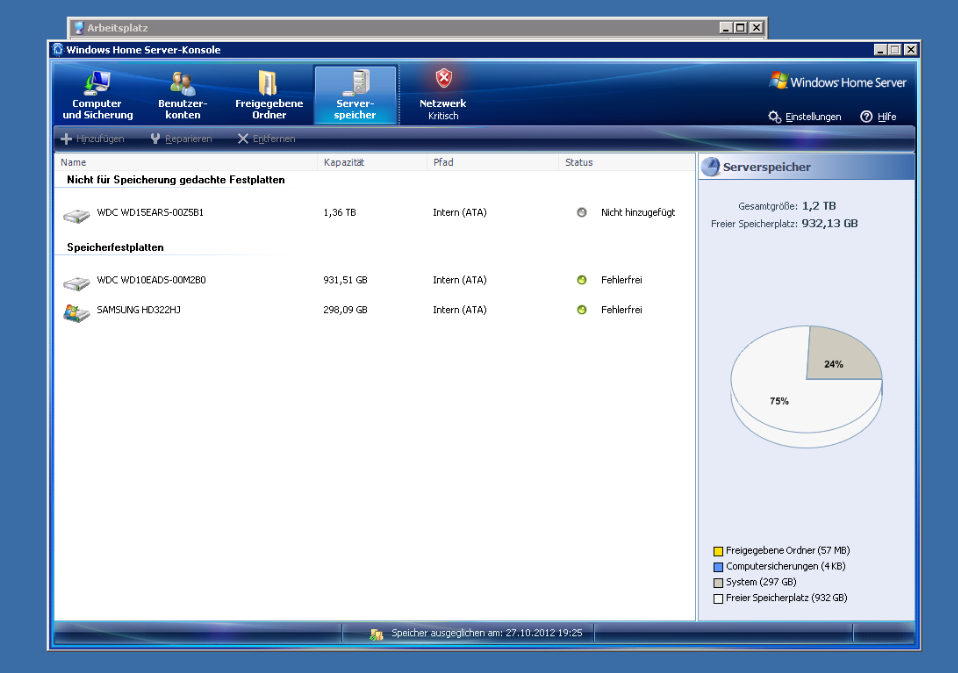958x673 pixels.
Task: Click the 298,09 GB capacity value
Action: [345, 310]
